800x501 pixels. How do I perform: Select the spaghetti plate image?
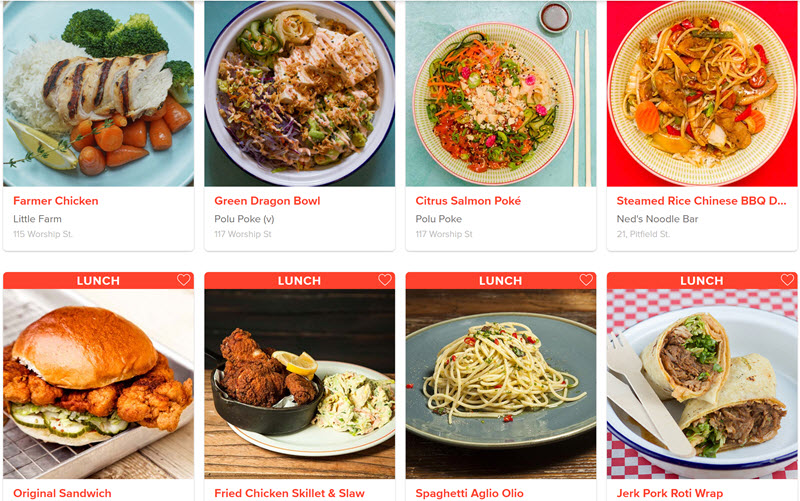[x=501, y=384]
